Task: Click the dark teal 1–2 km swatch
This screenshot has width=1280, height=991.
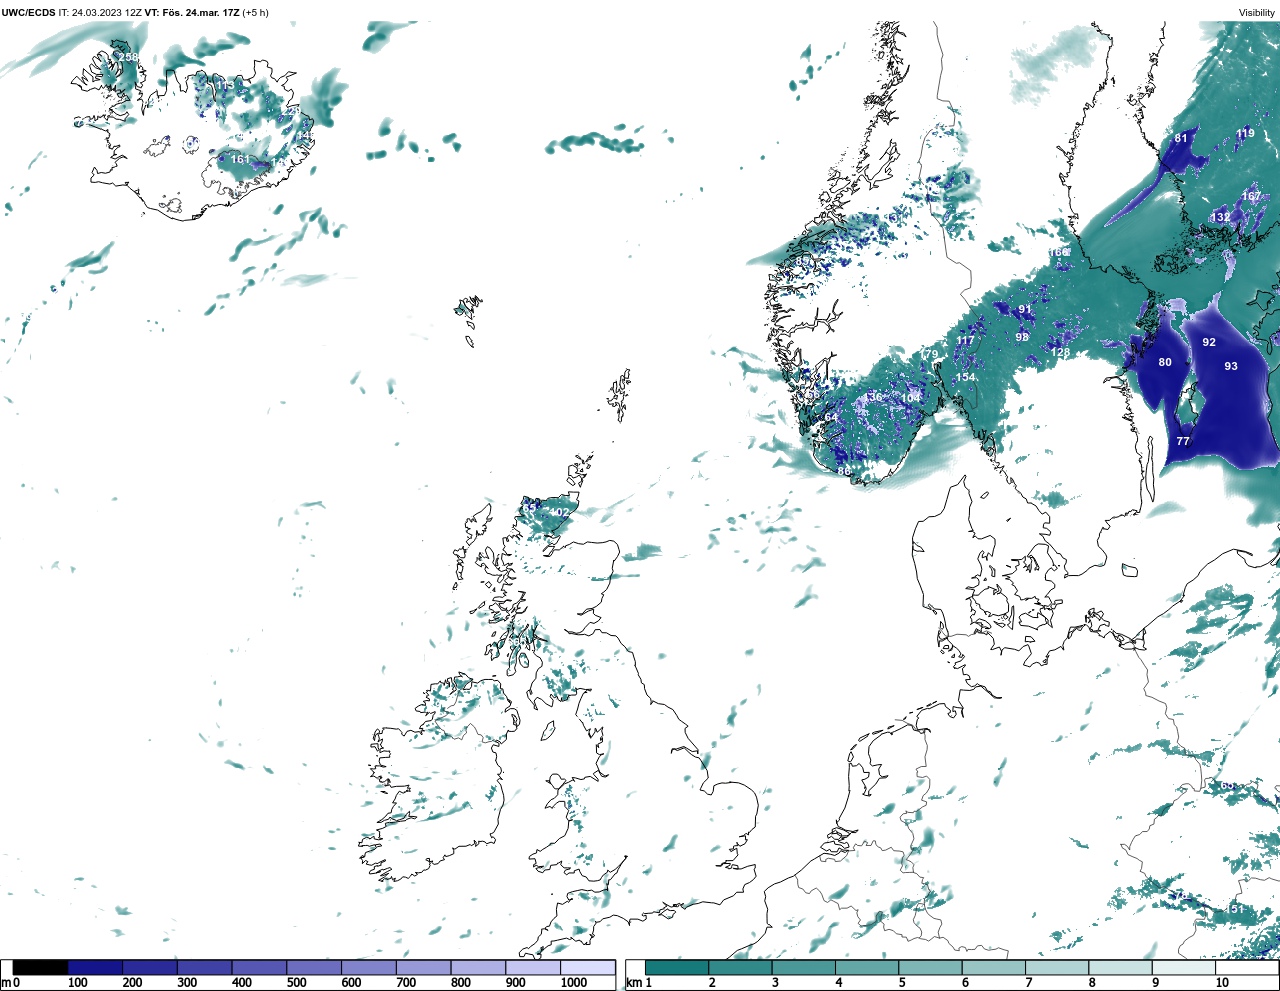Action: click(677, 967)
